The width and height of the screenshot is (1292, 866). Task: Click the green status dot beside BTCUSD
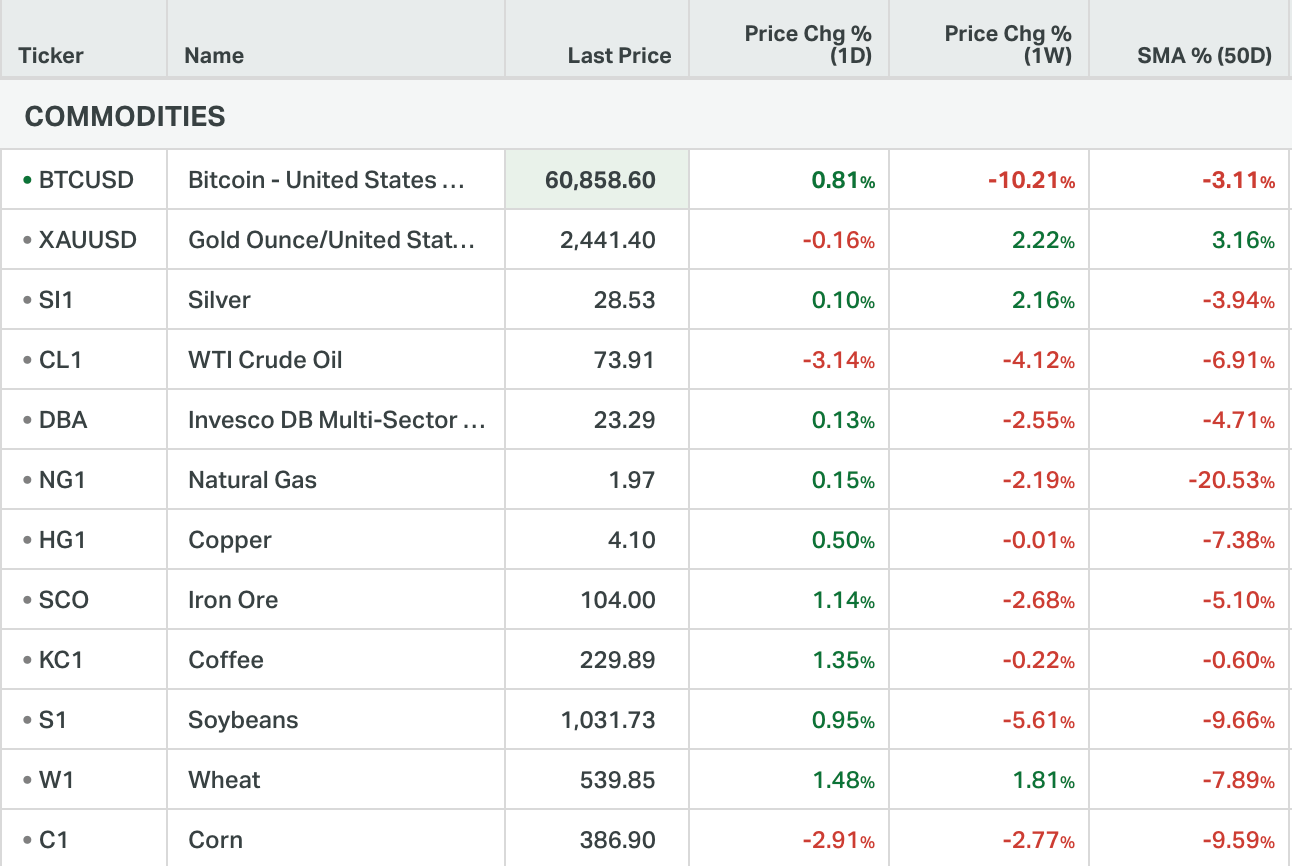coord(28,181)
